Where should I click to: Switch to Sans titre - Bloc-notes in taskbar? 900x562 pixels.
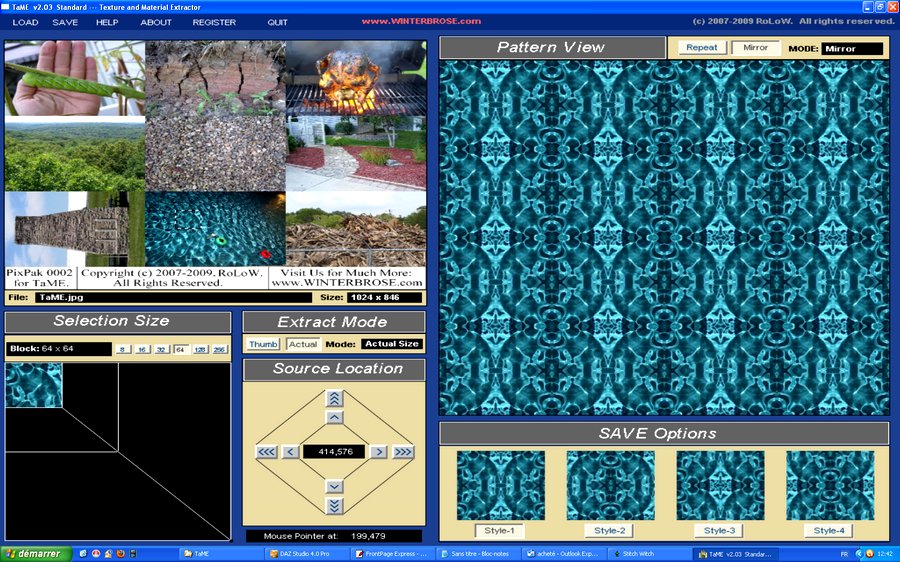(x=478, y=554)
